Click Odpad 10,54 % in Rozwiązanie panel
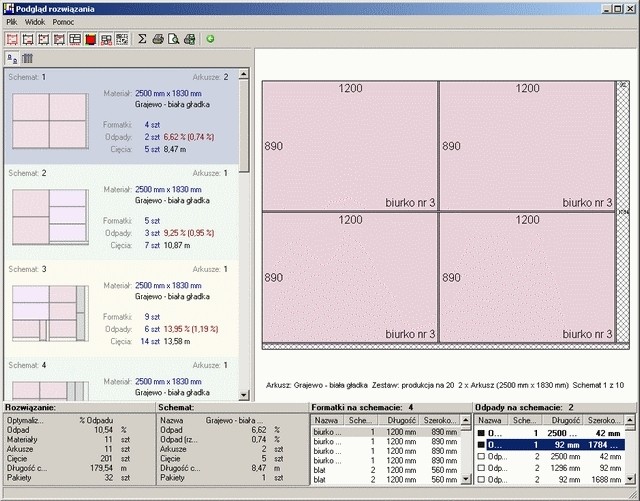 67,430
